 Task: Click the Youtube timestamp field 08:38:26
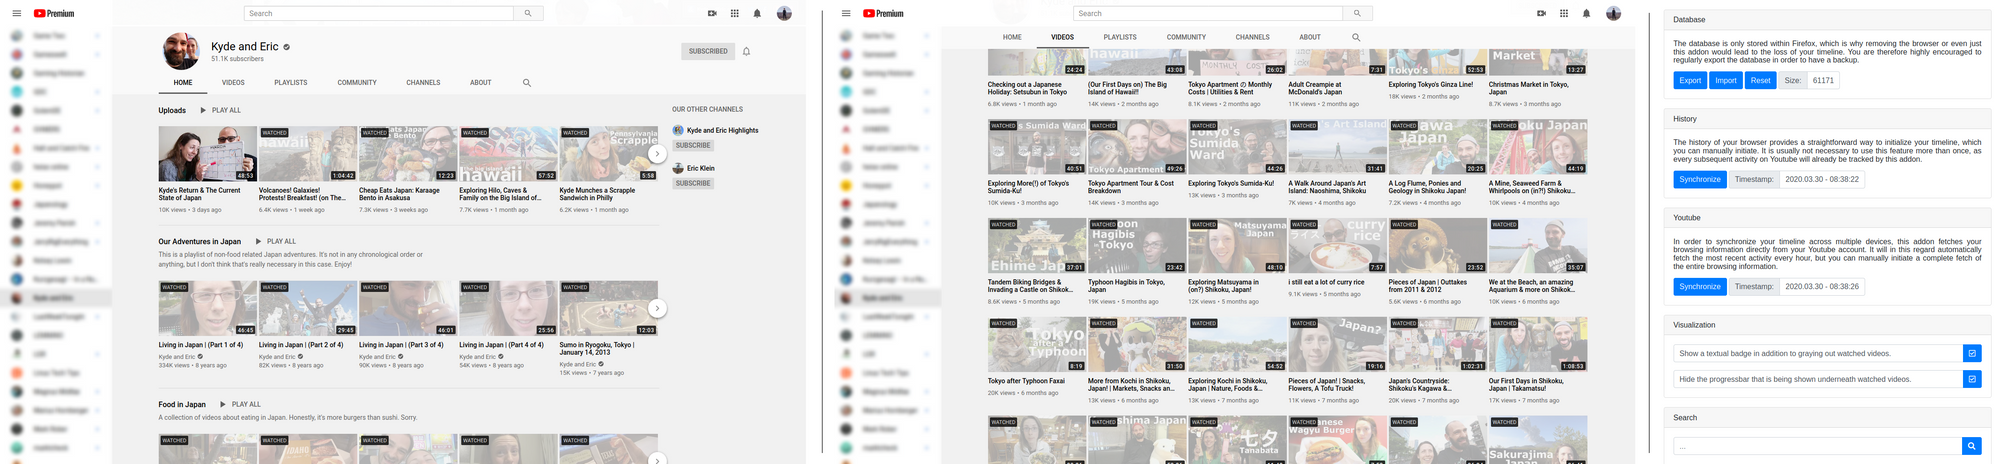click(x=1822, y=286)
